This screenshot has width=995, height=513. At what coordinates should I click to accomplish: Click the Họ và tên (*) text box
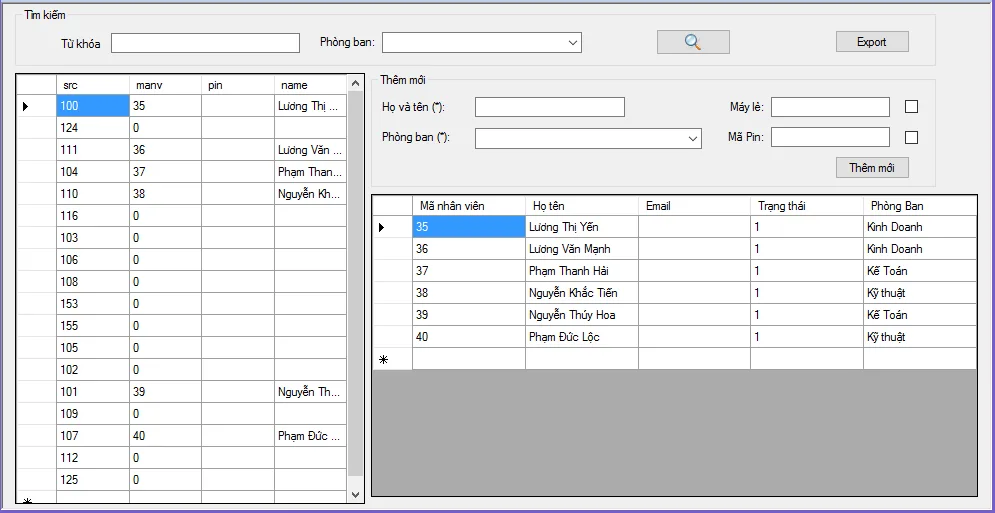(x=549, y=107)
